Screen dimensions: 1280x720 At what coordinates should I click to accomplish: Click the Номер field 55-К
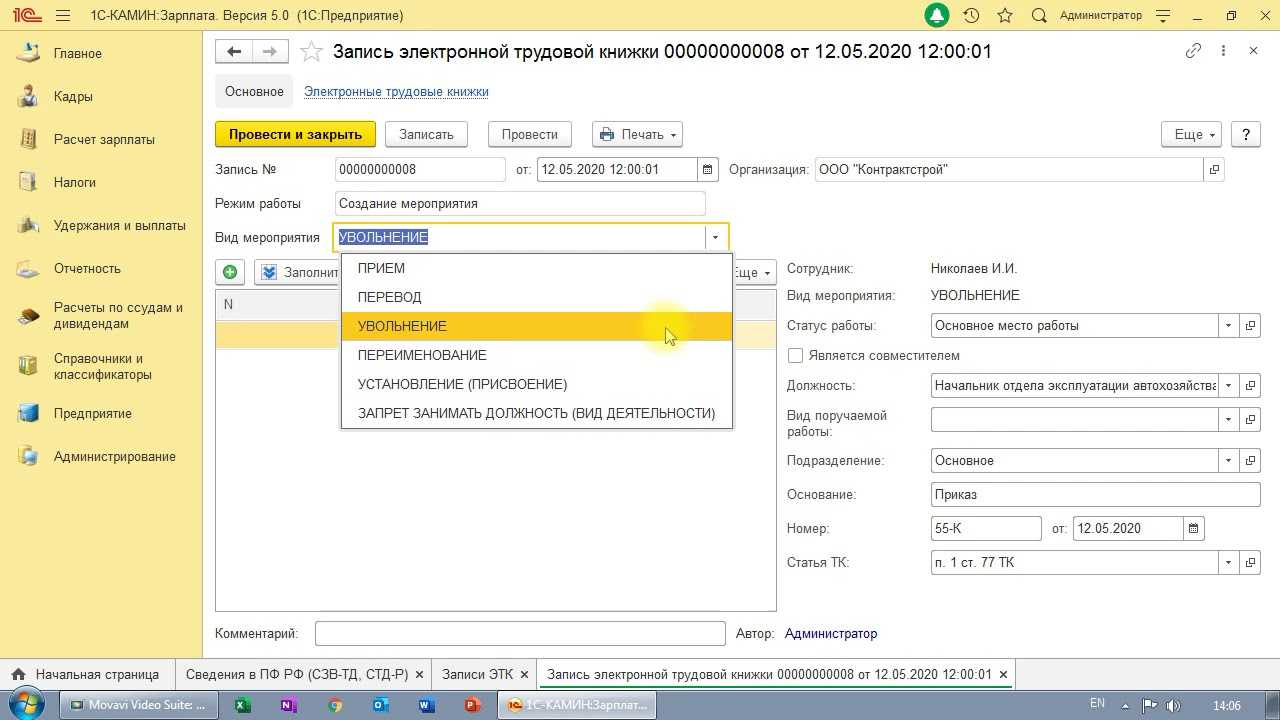pos(986,529)
